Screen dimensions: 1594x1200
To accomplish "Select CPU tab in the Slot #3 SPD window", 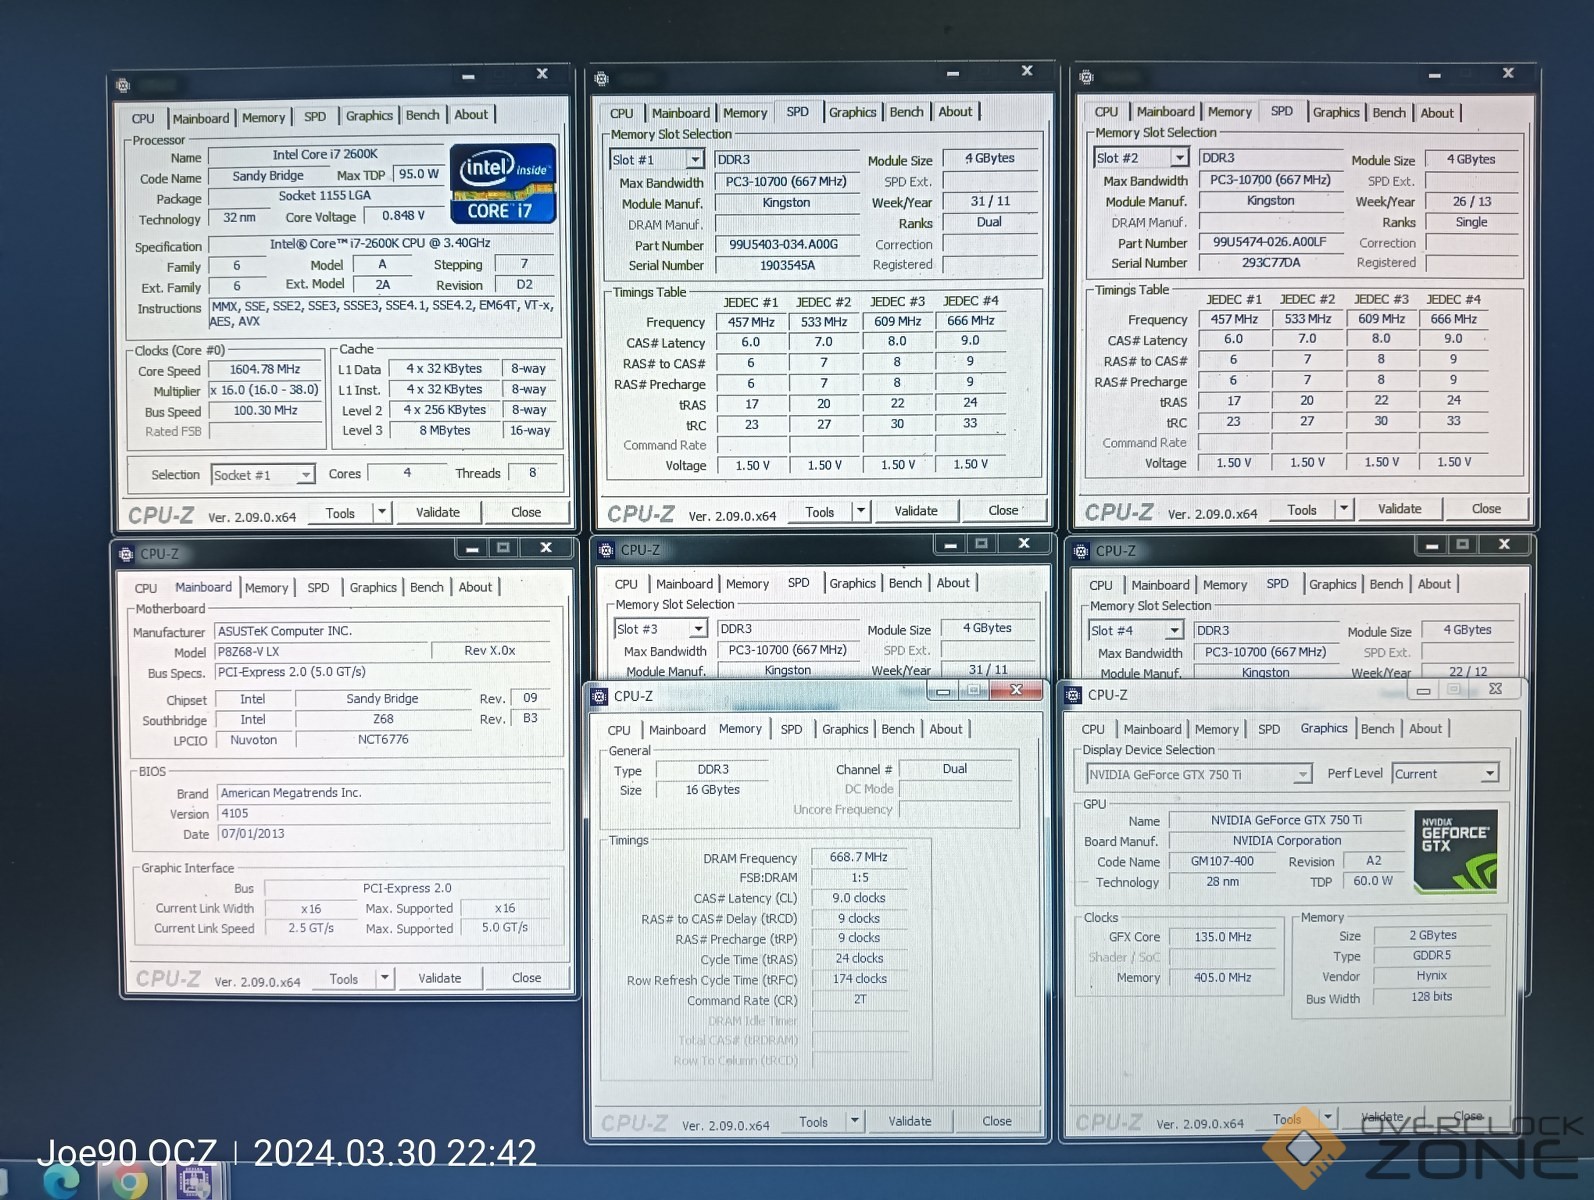I will tap(626, 584).
